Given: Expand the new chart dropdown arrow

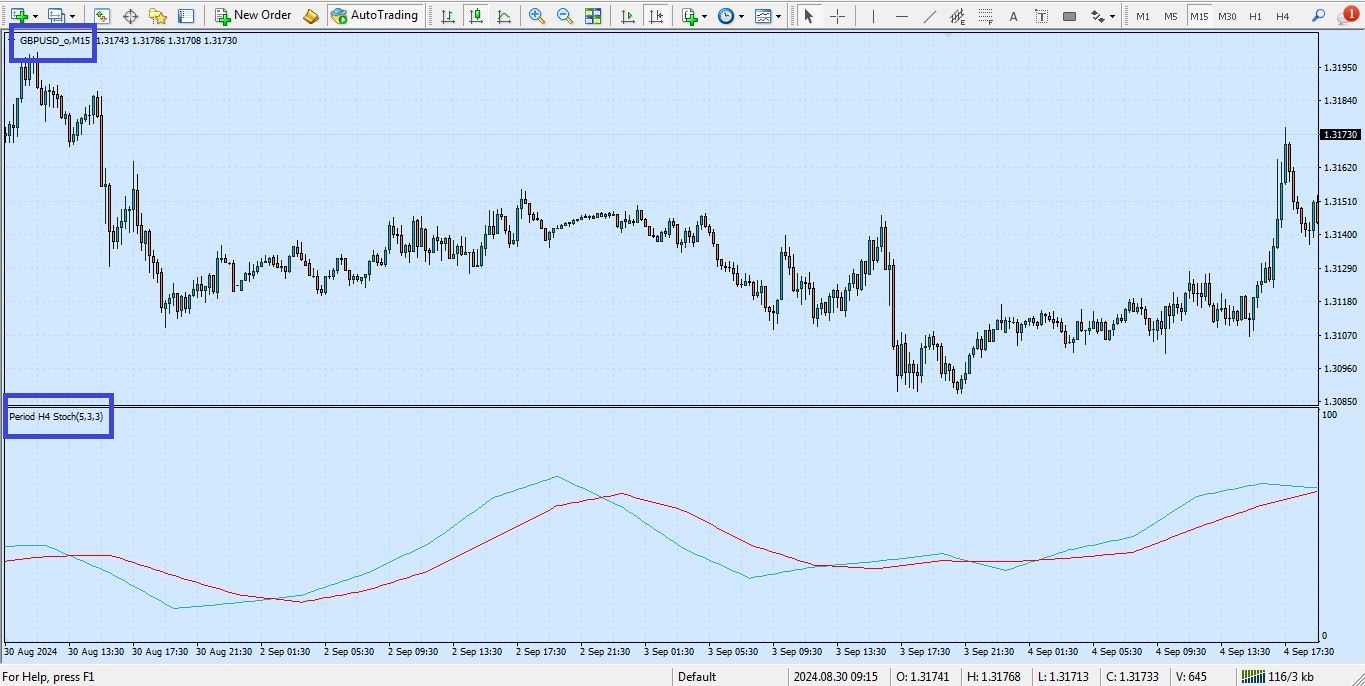Looking at the screenshot, I should click(x=35, y=17).
